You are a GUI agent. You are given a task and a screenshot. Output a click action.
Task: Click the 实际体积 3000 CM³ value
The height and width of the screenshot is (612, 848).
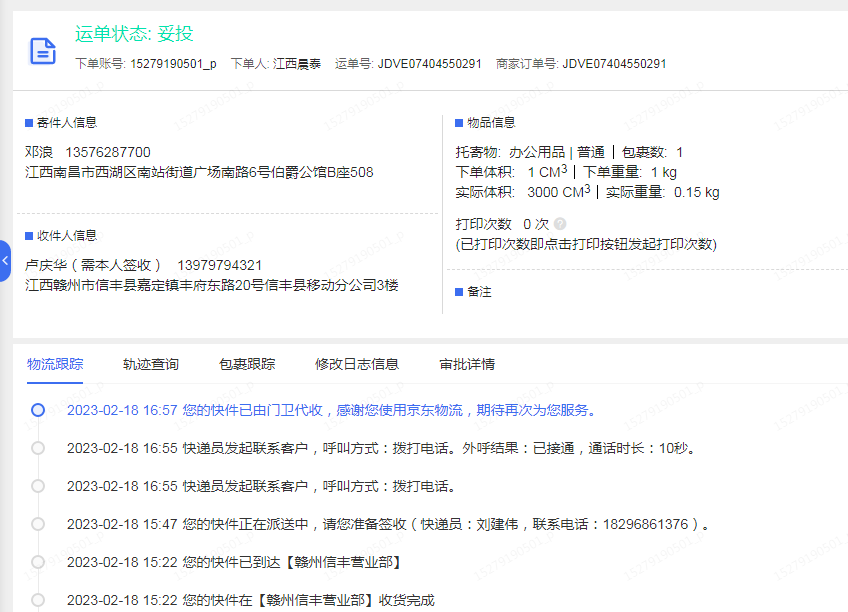click(x=559, y=192)
